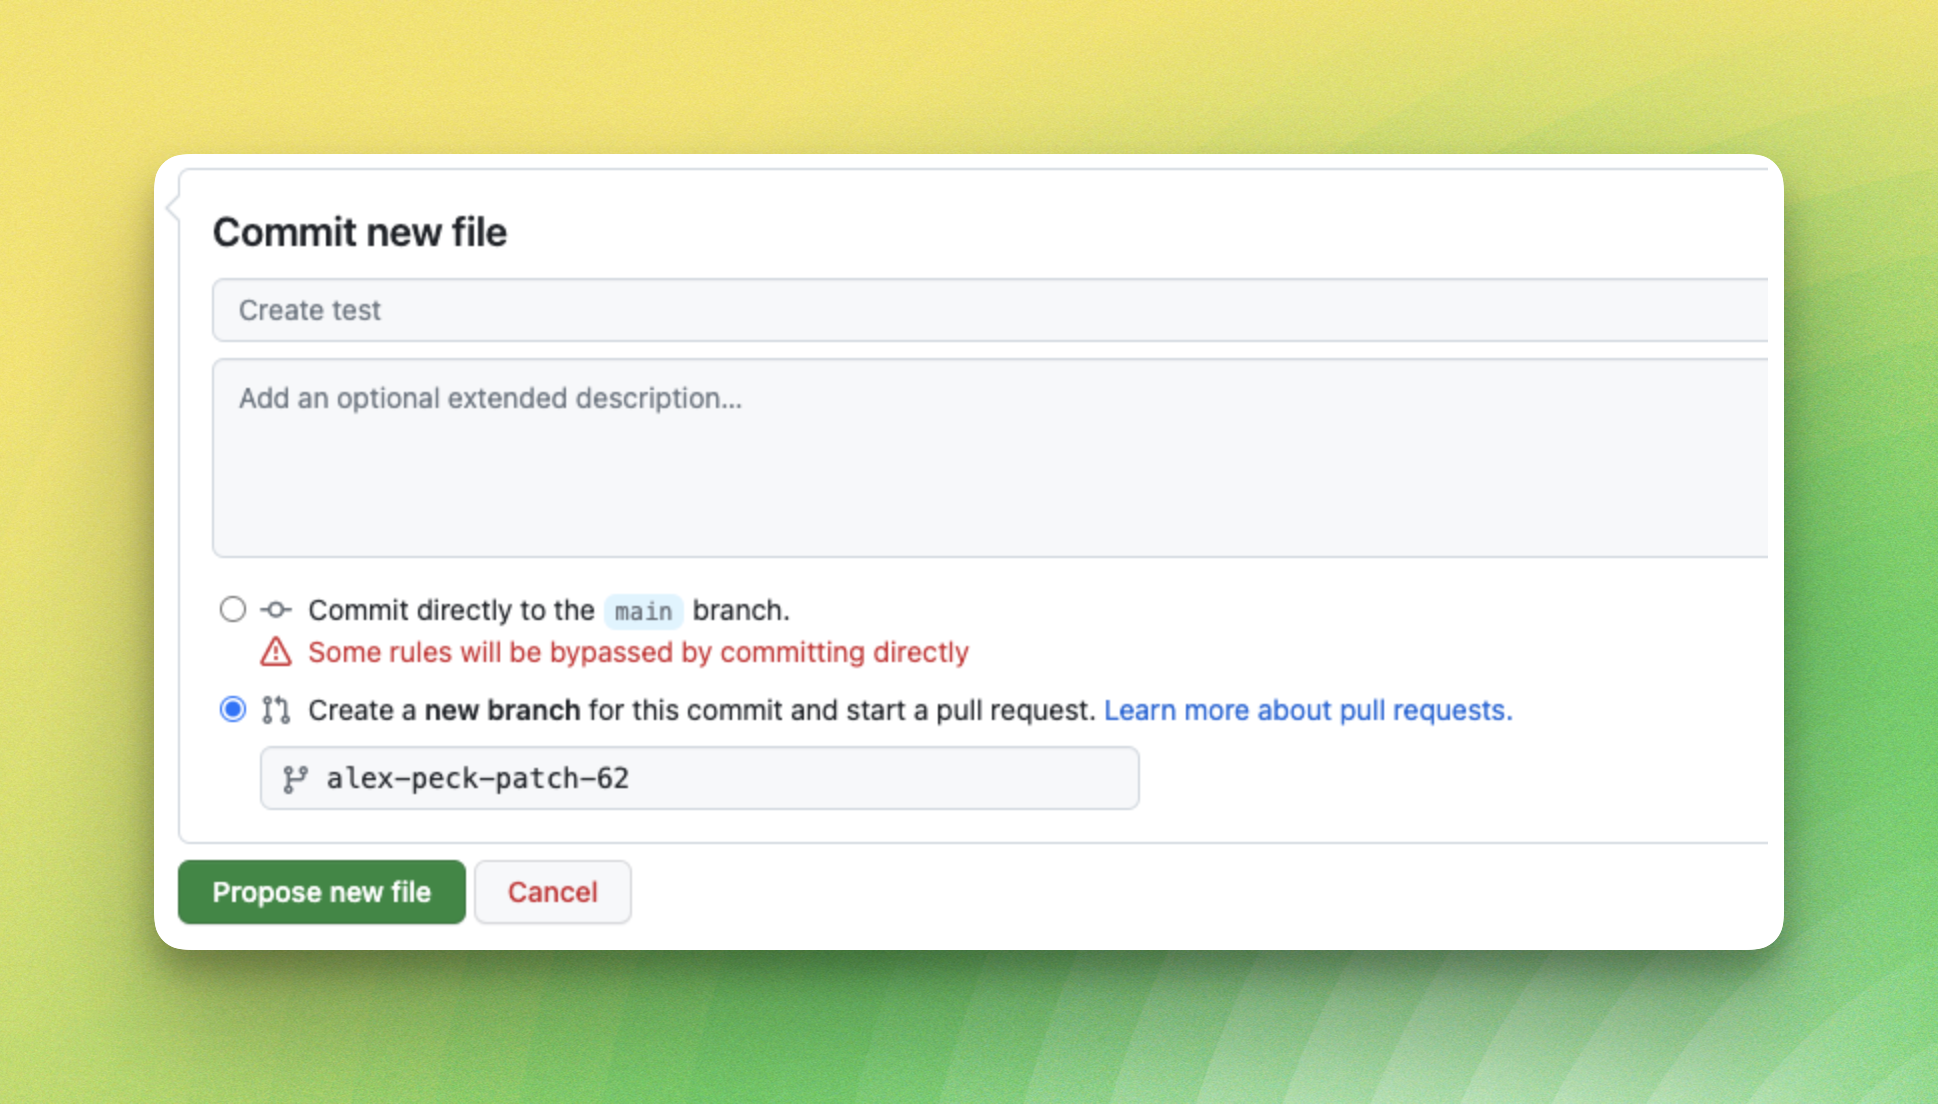Click the commit message field "Create test"

pyautogui.click(x=990, y=310)
